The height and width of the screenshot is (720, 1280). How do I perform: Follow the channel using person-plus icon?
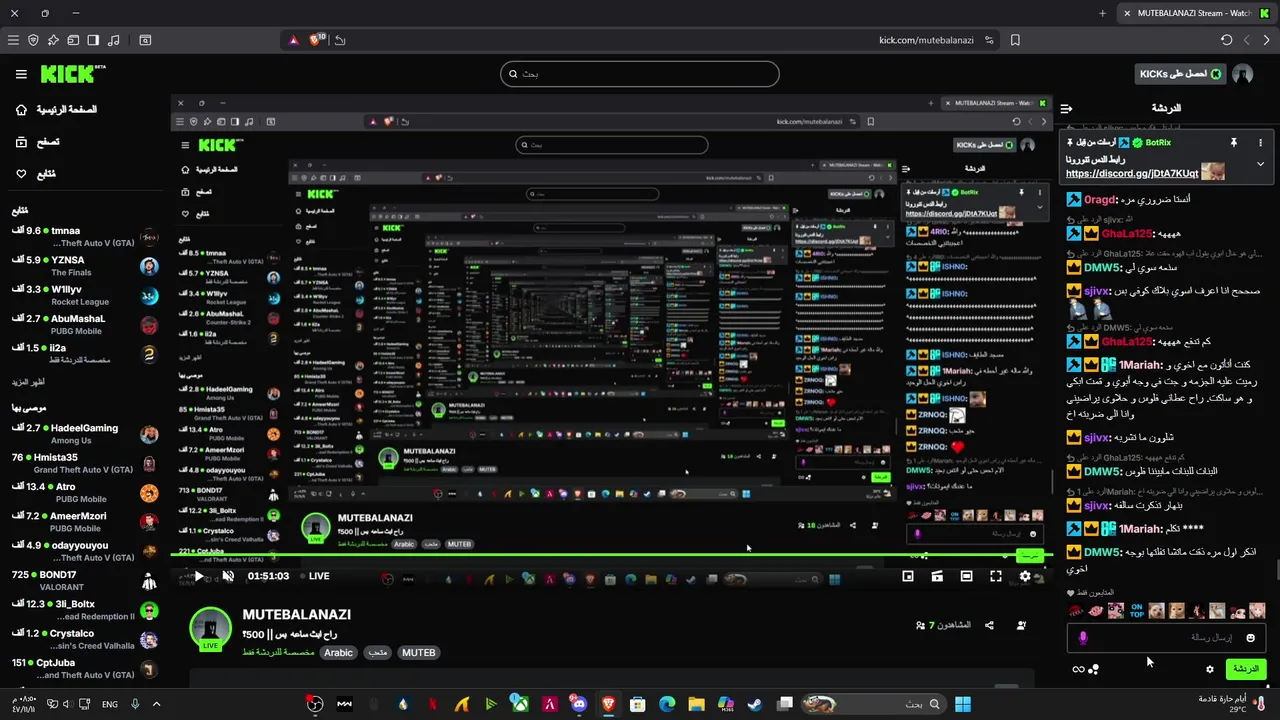1021,625
